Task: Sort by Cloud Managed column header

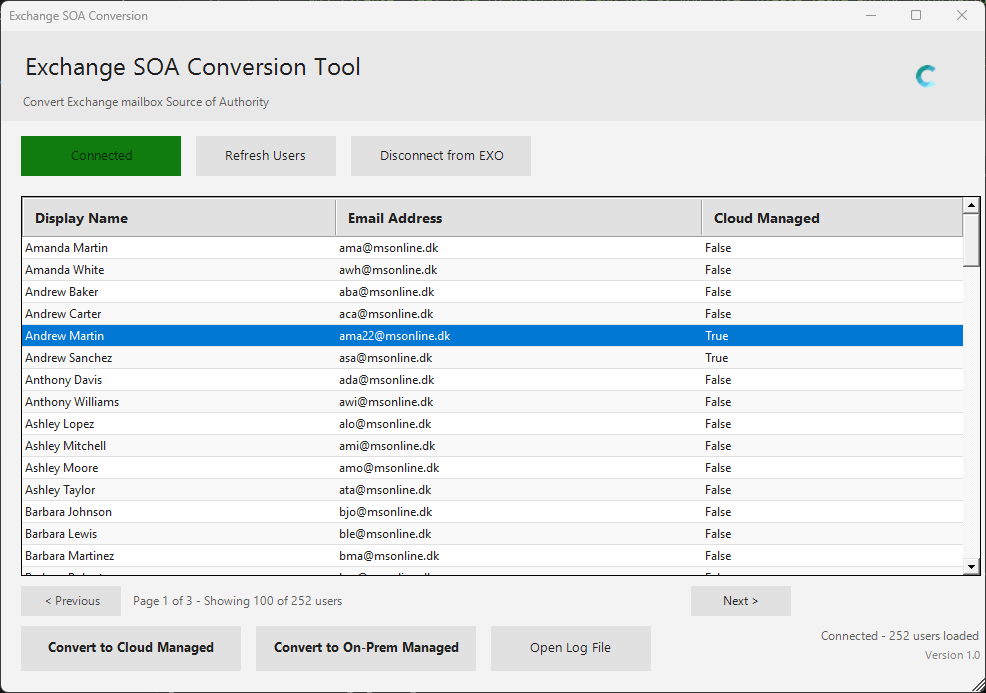Action: click(832, 218)
